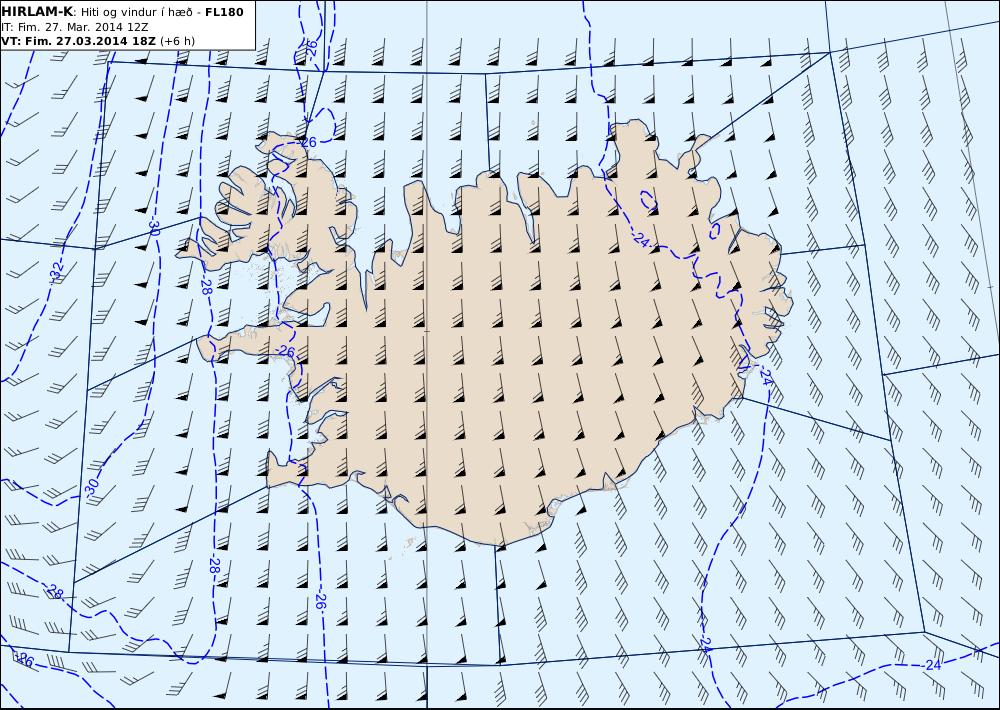Image resolution: width=1000 pixels, height=710 pixels.
Task: Click the 'VT: Fim. 27.03.2014 18Z (+6 h)' line
Action: (98, 41)
